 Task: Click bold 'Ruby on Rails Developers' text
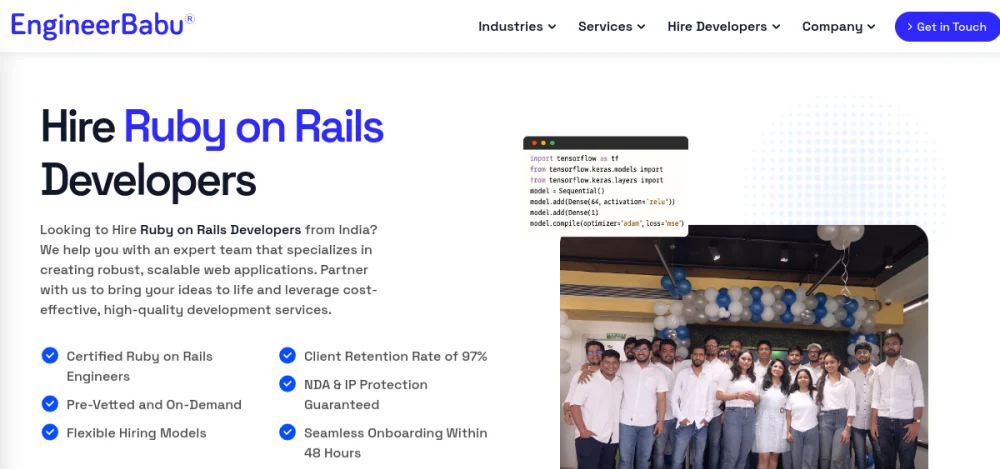tap(221, 229)
